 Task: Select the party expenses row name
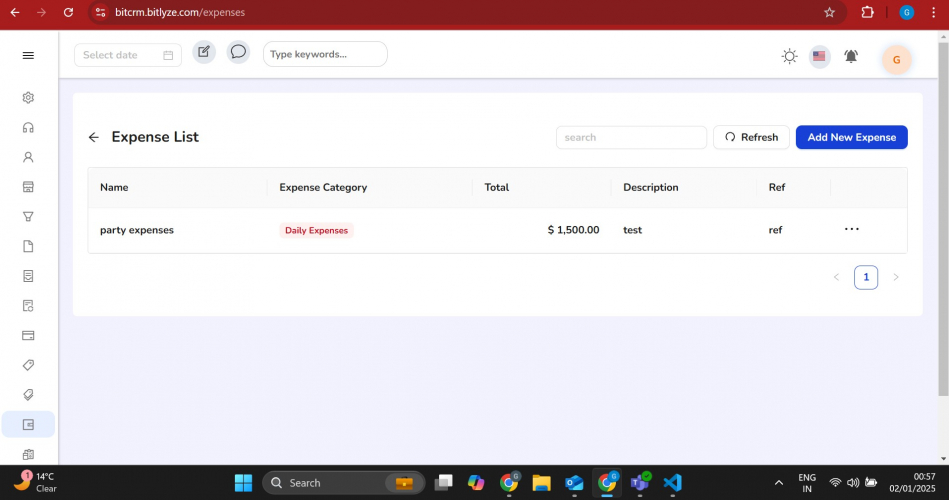[x=137, y=230]
